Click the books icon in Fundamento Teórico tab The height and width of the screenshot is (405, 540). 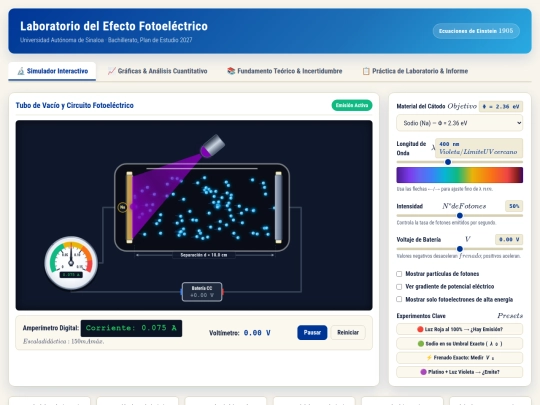coord(231,71)
